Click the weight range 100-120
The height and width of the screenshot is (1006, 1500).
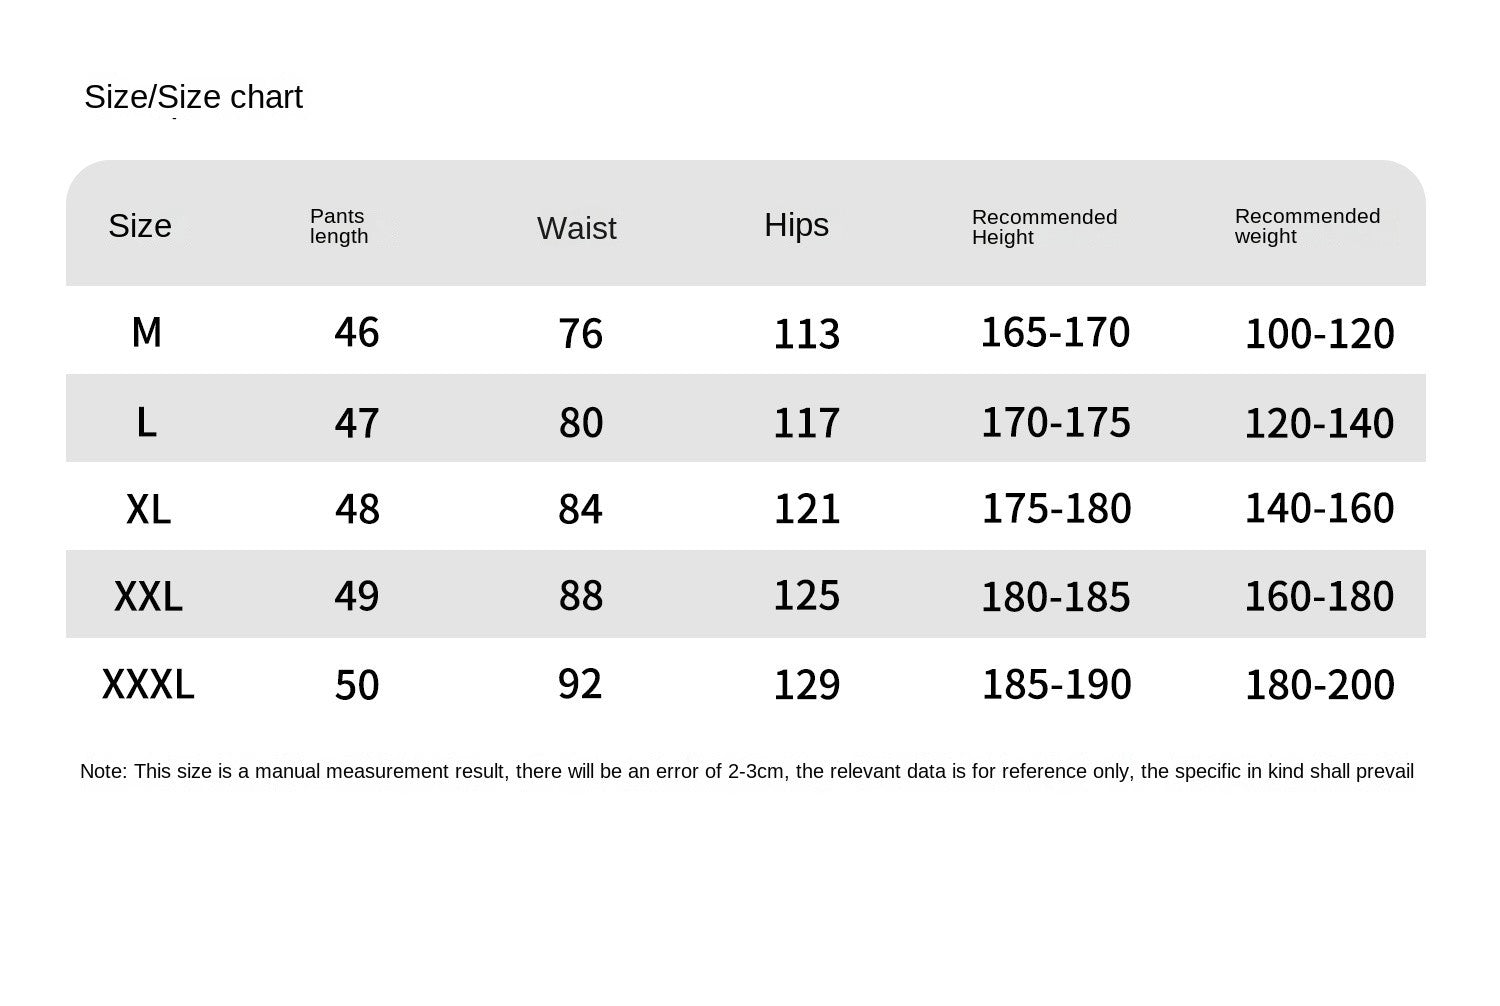(1319, 333)
